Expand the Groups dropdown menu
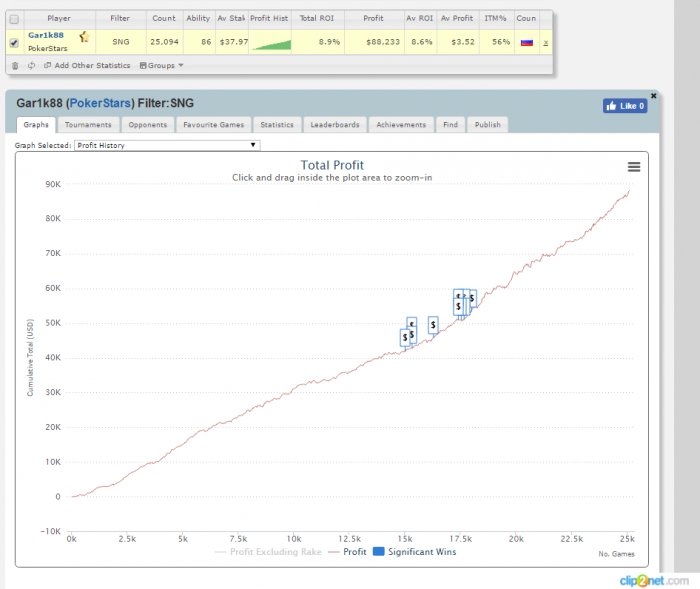Viewport: 700px width, 589px height. pyautogui.click(x=161, y=65)
